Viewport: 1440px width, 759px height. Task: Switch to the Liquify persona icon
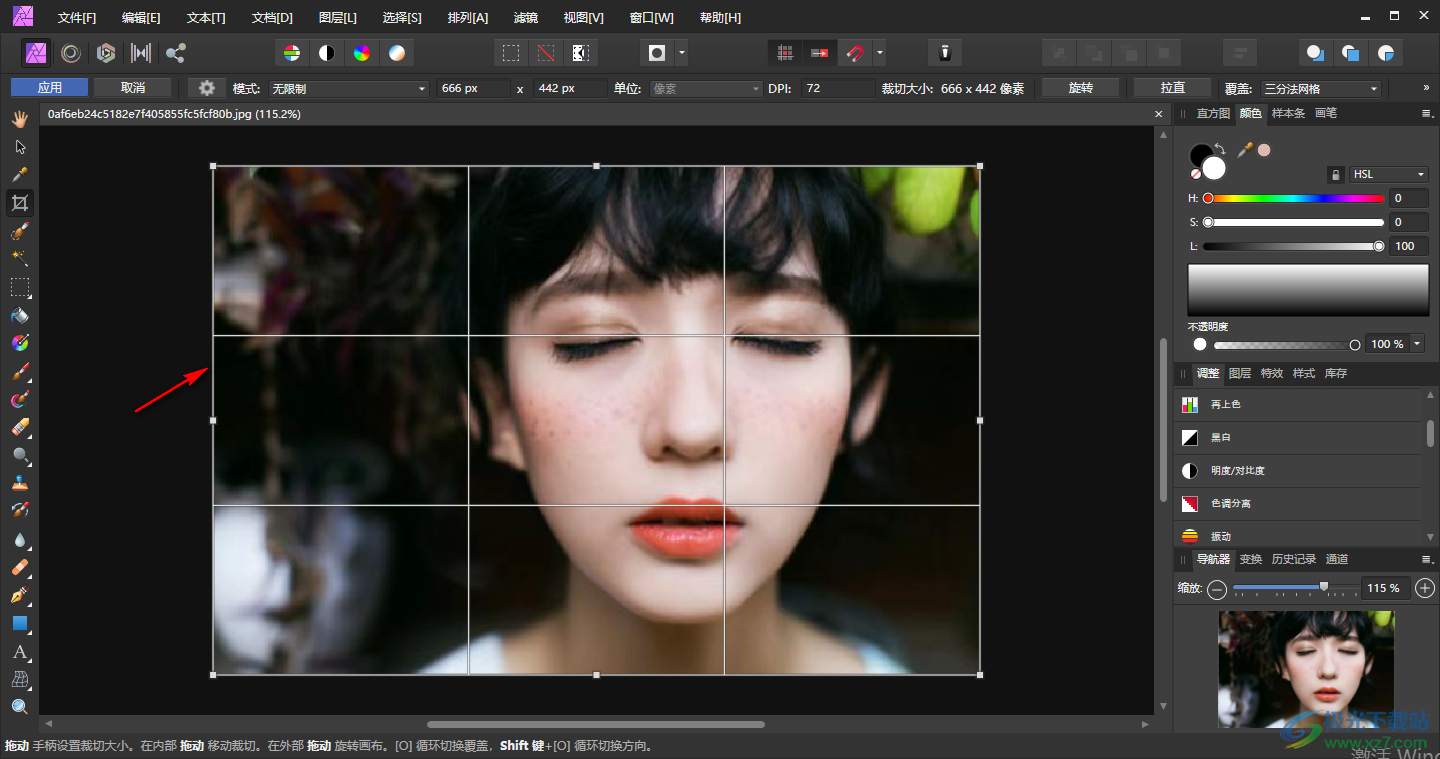70,53
